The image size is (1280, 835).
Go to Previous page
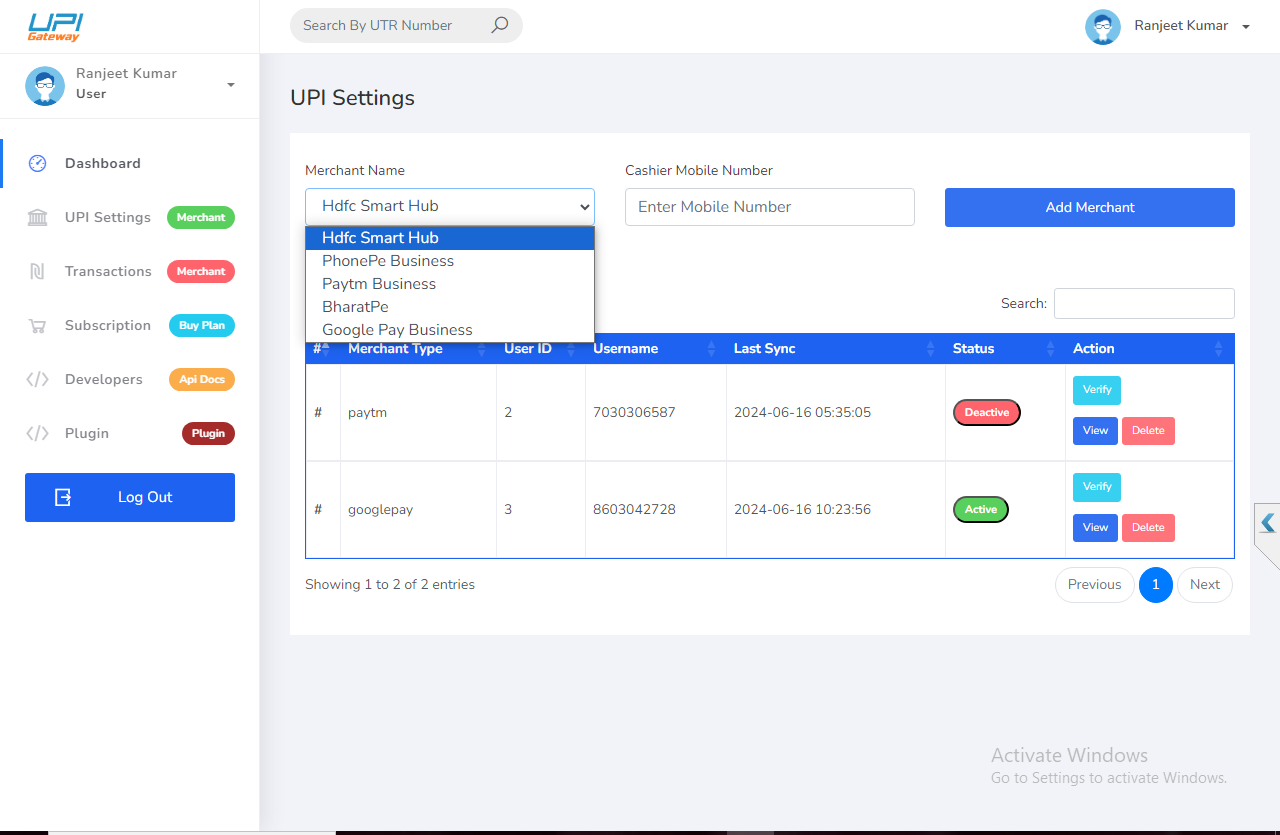coord(1094,585)
